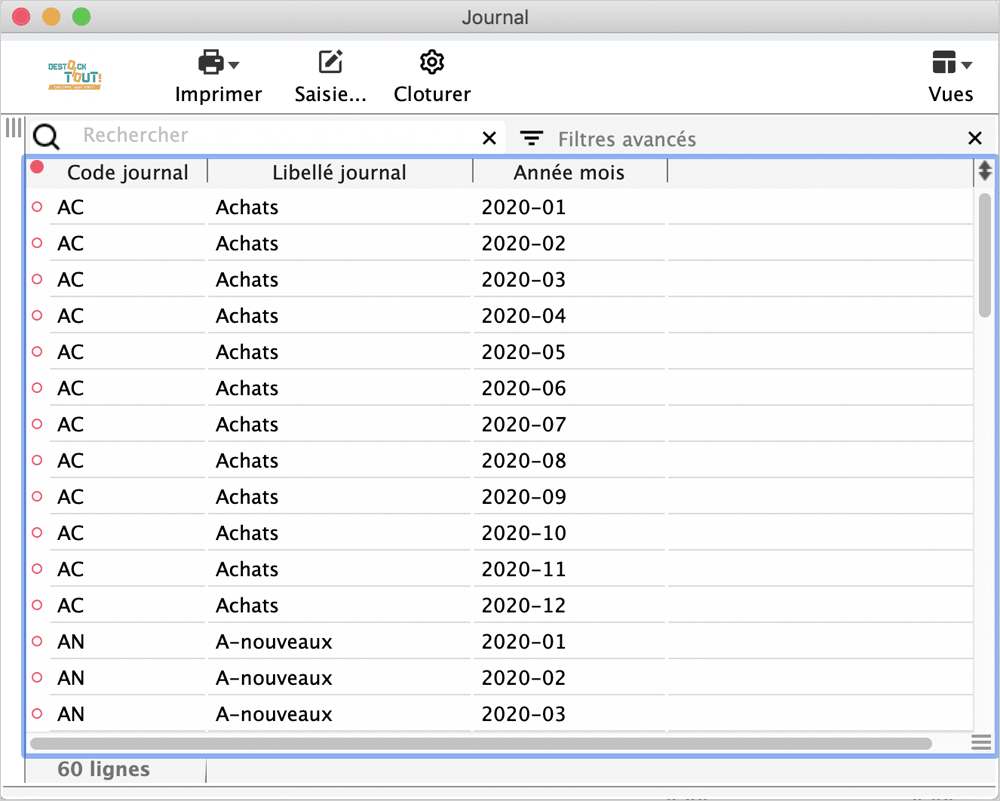Minimize the Journal window
The image size is (1000, 801).
[51, 17]
